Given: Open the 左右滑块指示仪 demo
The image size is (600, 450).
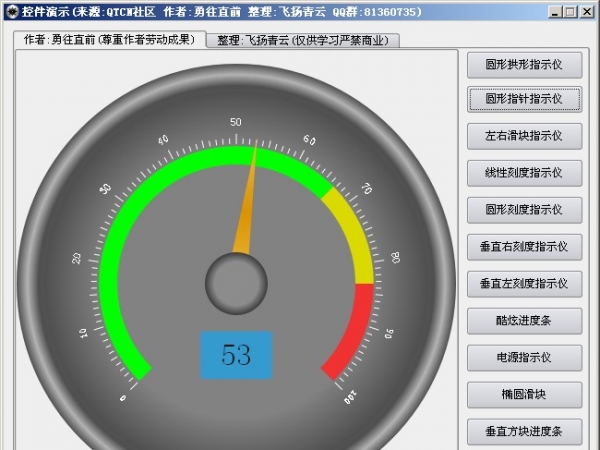Looking at the screenshot, I should tap(524, 136).
